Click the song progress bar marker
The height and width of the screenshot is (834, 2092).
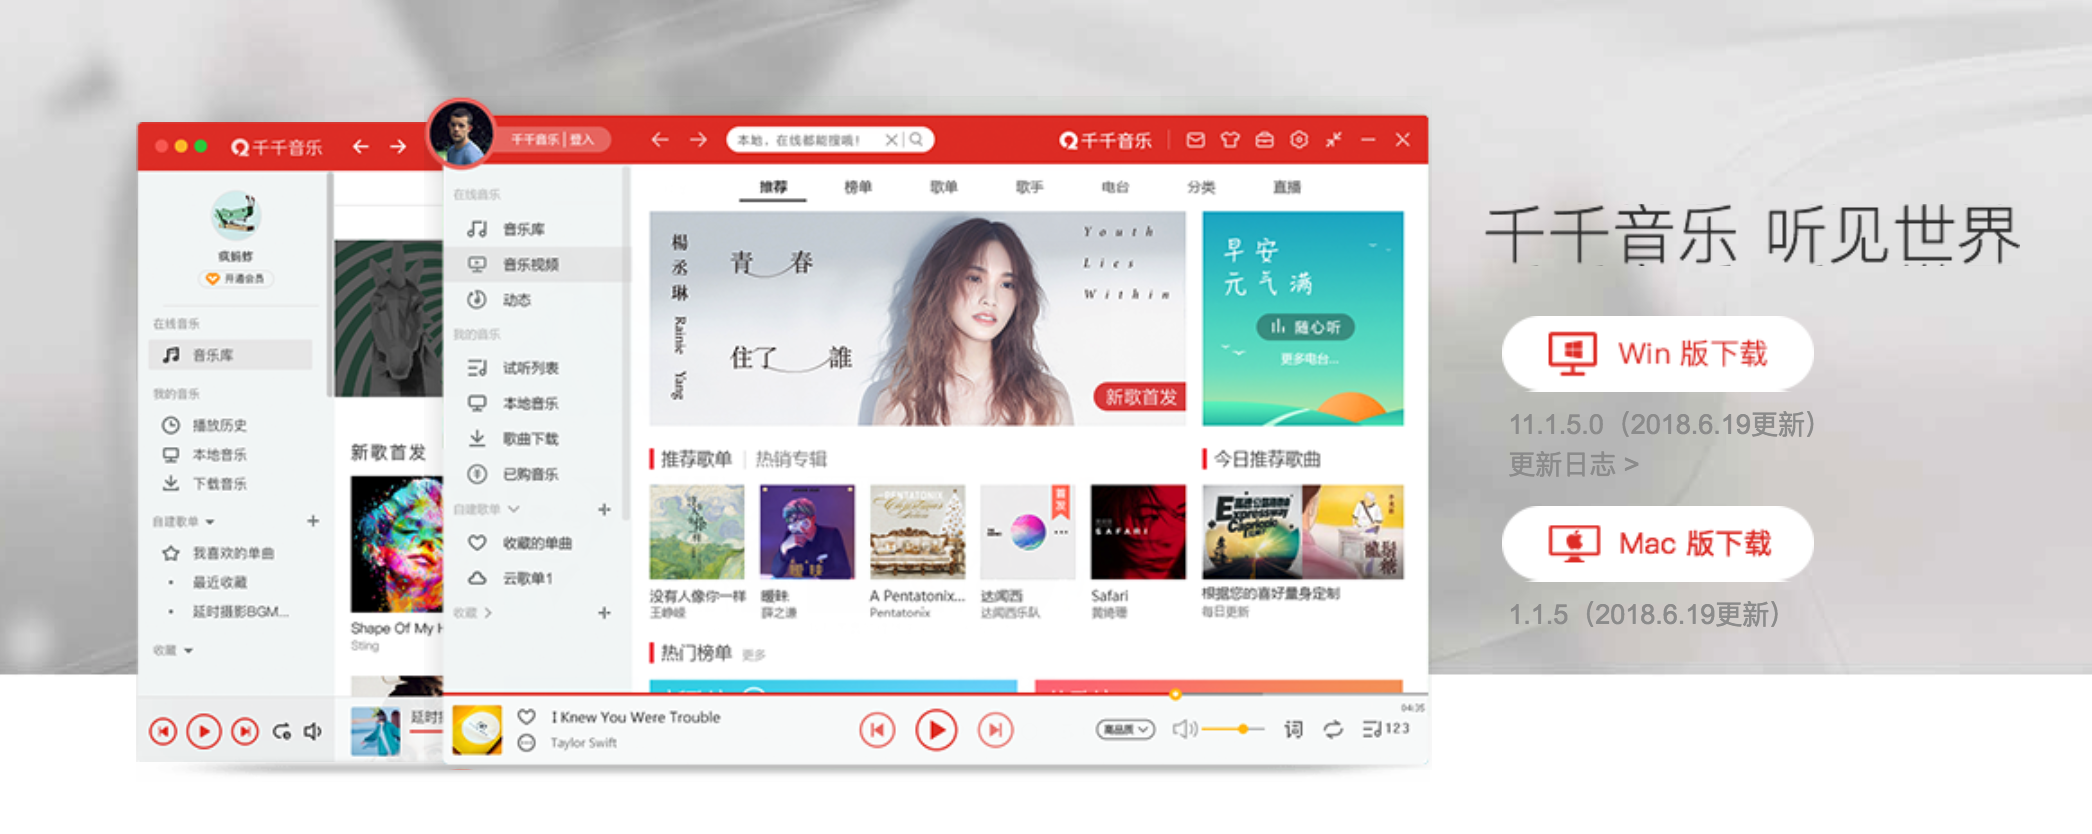click(1176, 693)
